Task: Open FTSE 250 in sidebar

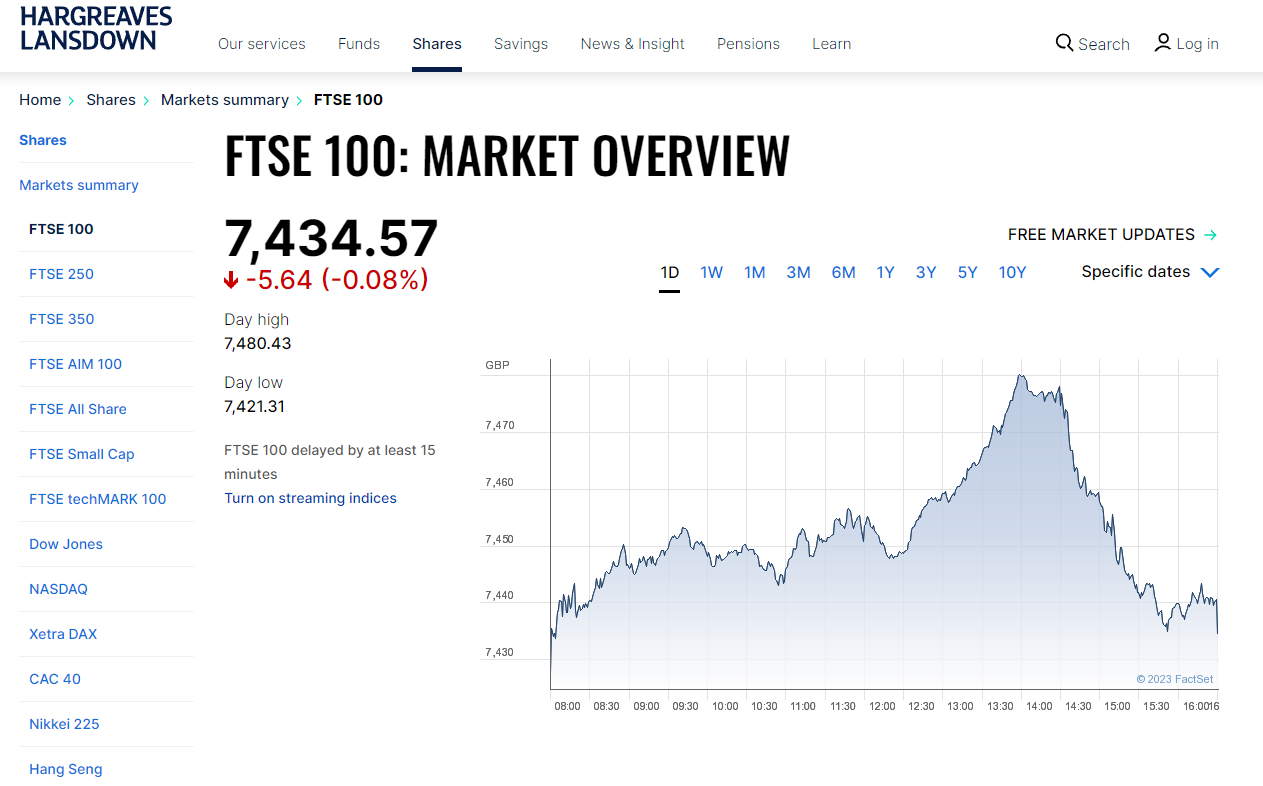Action: pos(62,274)
